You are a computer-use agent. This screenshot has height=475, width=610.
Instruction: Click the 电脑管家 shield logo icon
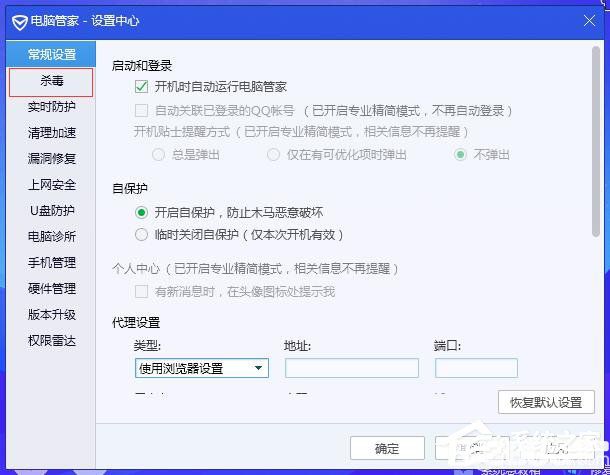[x=19, y=22]
